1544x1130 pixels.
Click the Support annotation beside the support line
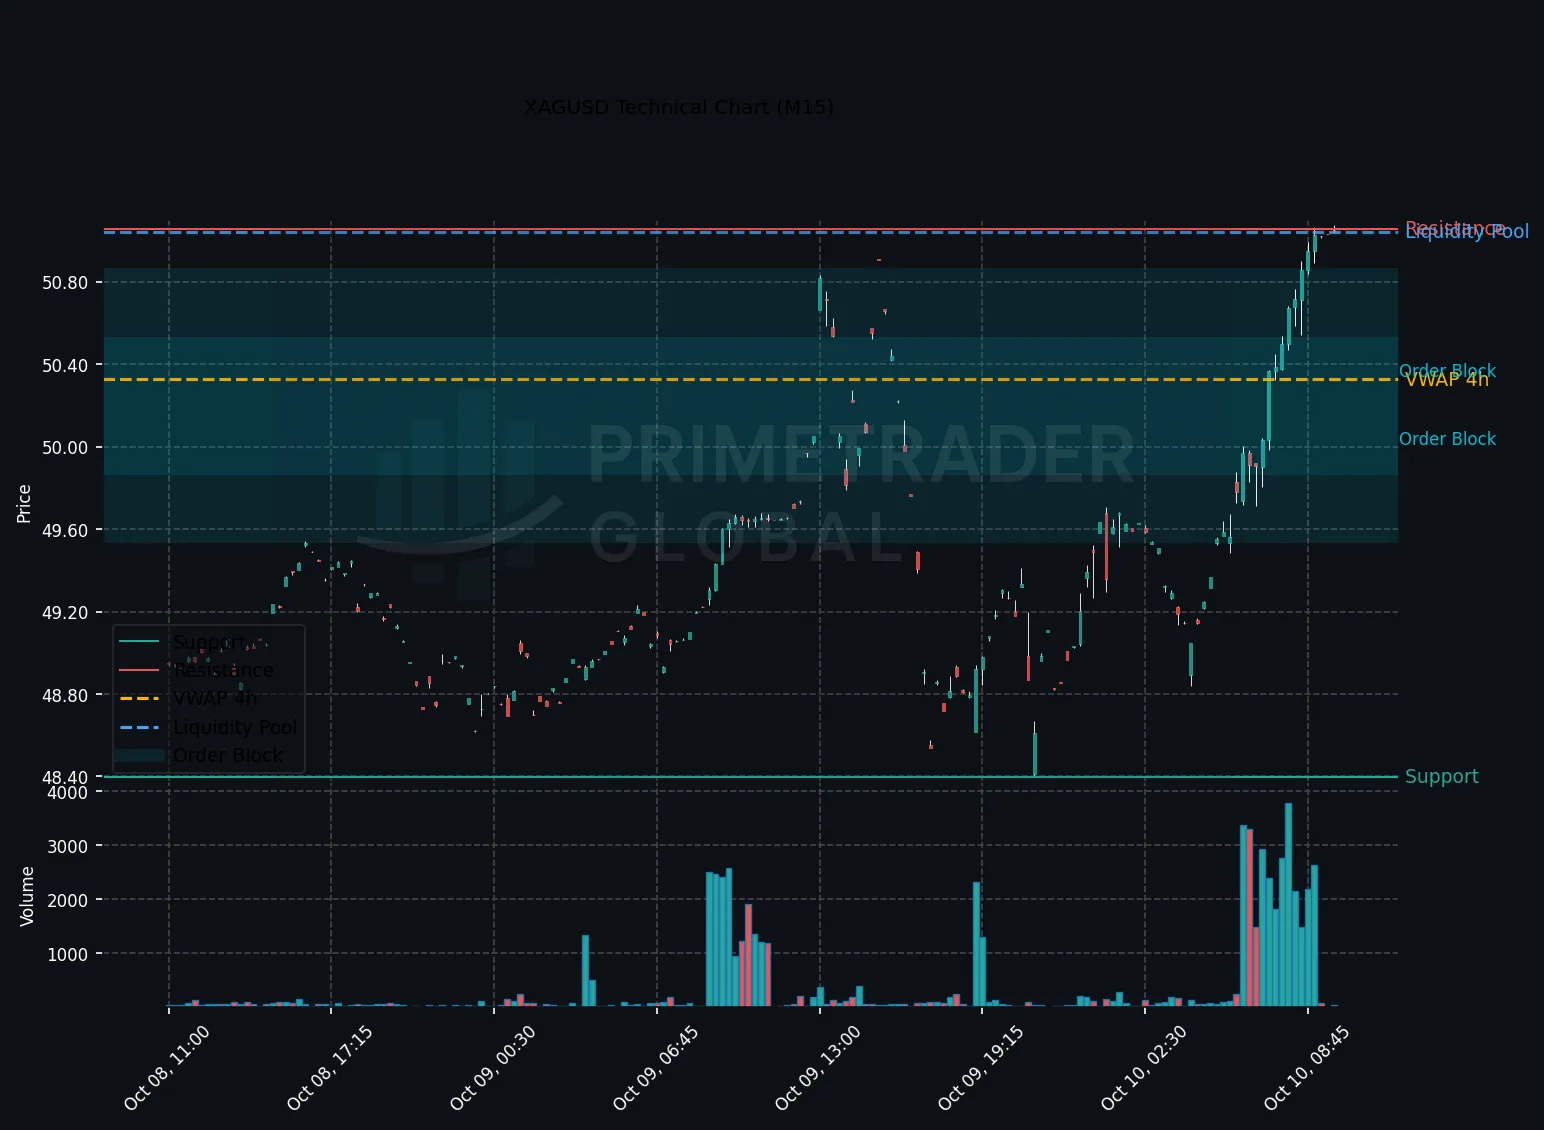pyautogui.click(x=1441, y=777)
